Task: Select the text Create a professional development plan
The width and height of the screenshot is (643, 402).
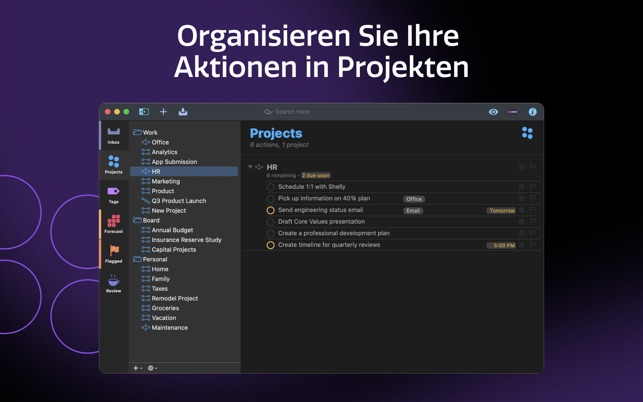Action: [x=333, y=233]
